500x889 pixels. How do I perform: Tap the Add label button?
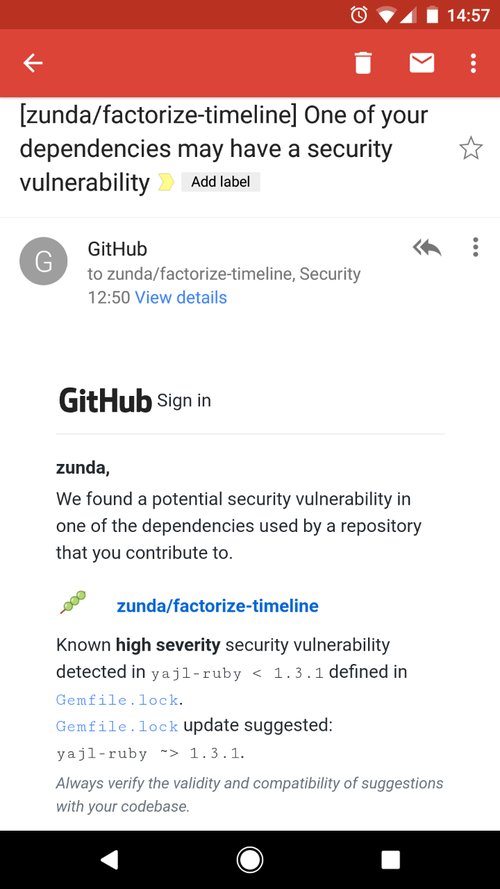tap(221, 182)
